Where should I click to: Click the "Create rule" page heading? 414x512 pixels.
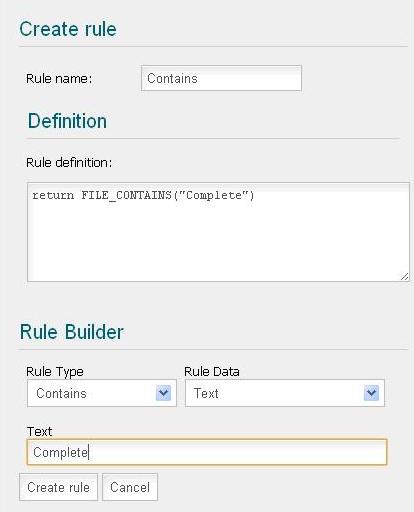point(68,29)
